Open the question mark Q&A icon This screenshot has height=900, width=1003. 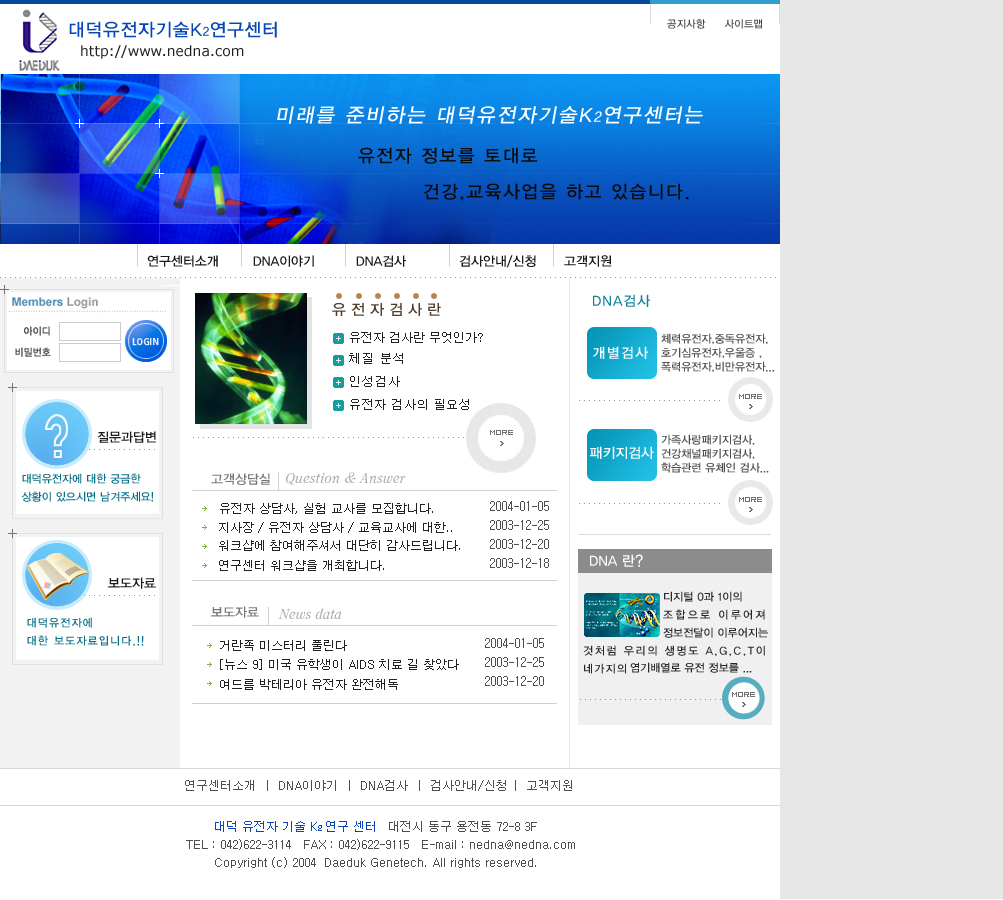[x=57, y=434]
